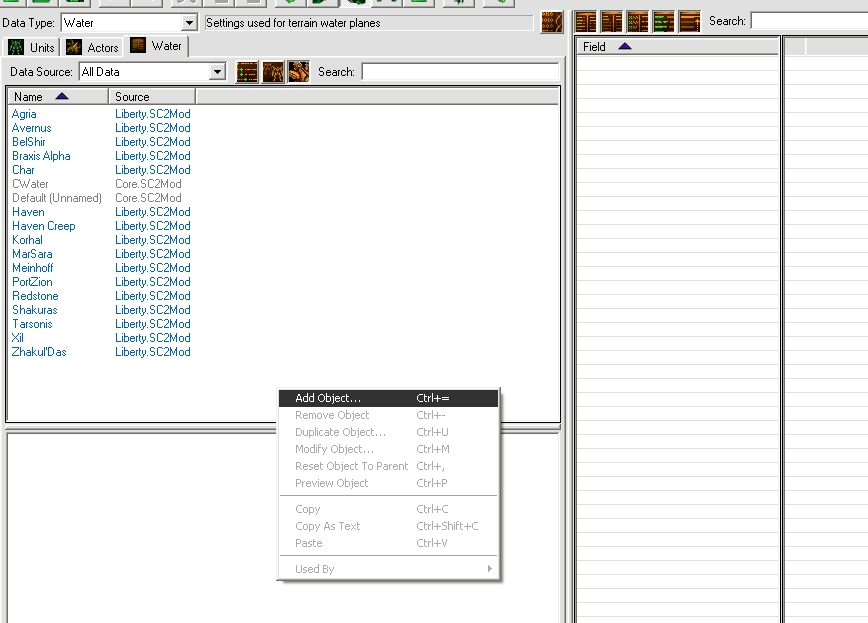Image resolution: width=868 pixels, height=623 pixels.
Task: Select the BelShir water entry
Action: (29, 142)
